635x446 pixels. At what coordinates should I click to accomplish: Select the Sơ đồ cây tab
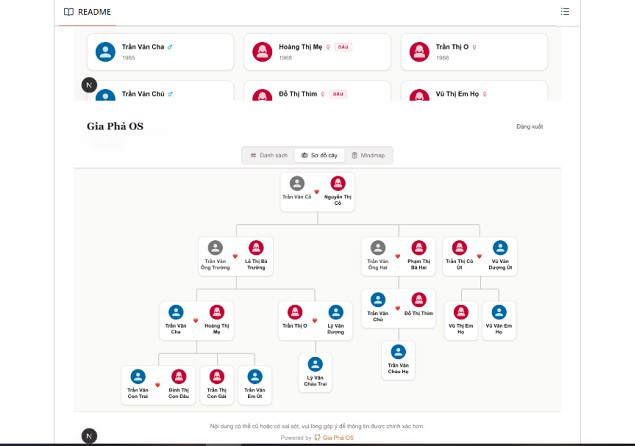319,156
